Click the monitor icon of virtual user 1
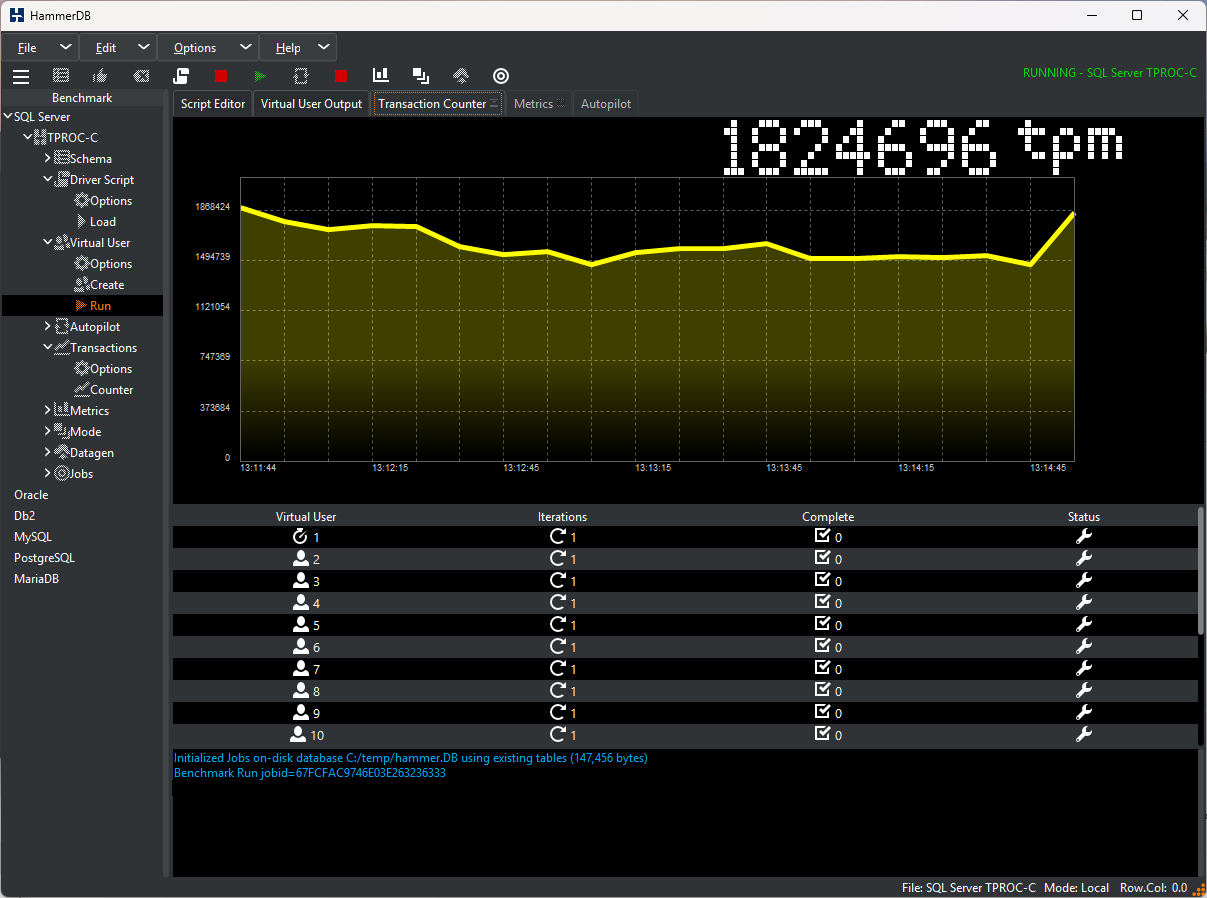The height and width of the screenshot is (898, 1207). [300, 537]
